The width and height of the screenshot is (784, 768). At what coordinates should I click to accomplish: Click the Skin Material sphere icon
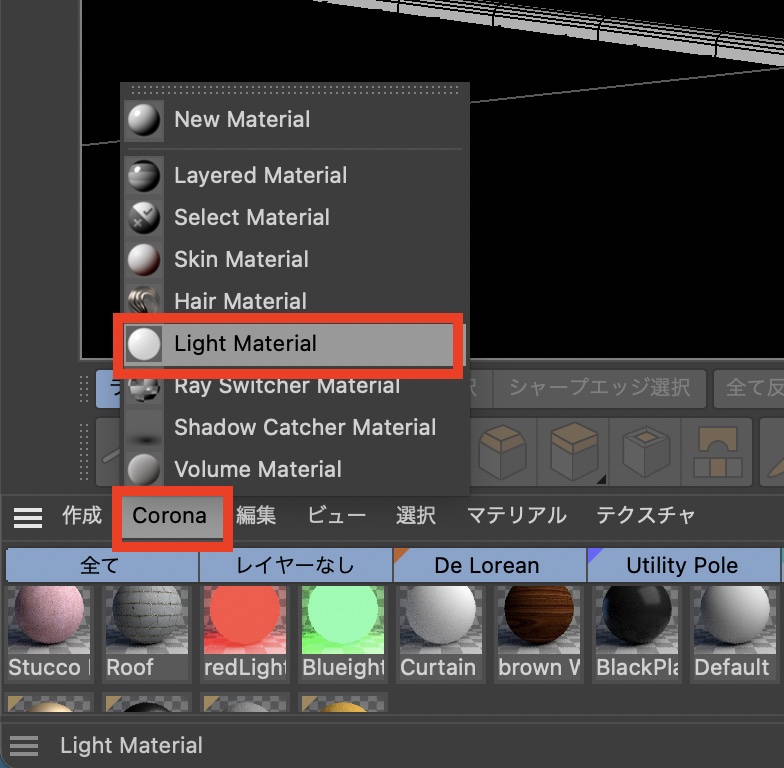[x=144, y=260]
